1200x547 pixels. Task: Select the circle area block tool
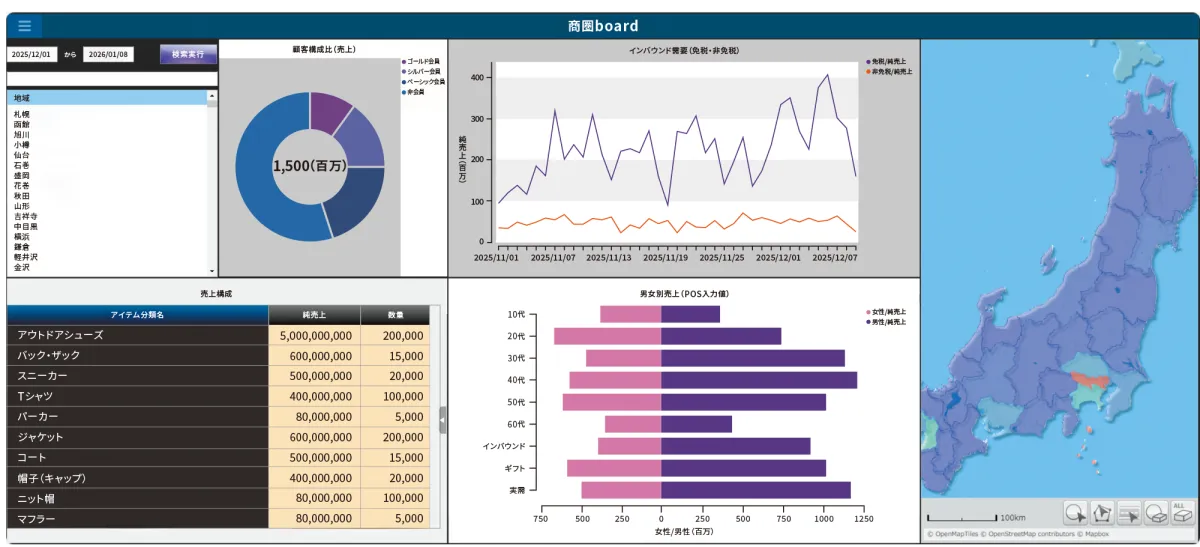tap(1156, 513)
